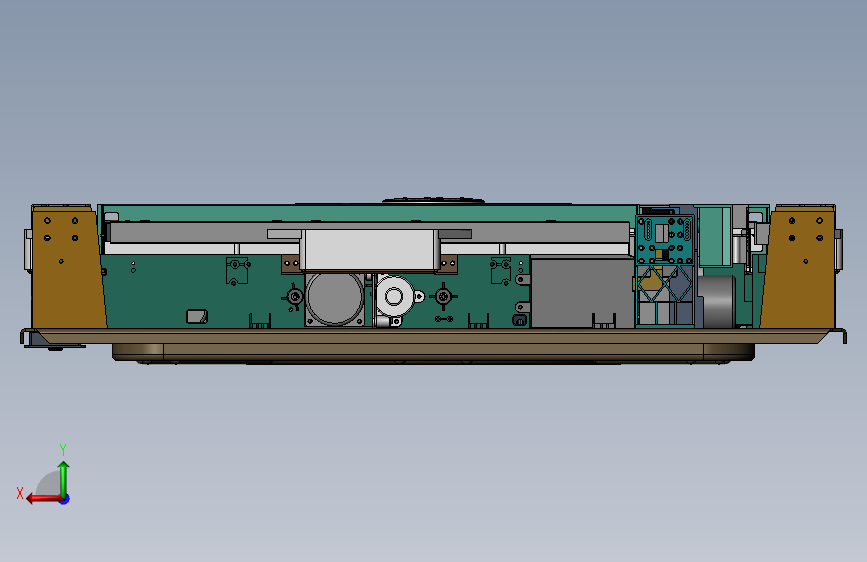The width and height of the screenshot is (867, 562).
Task: Select the white circular pulley part
Action: click(395, 296)
